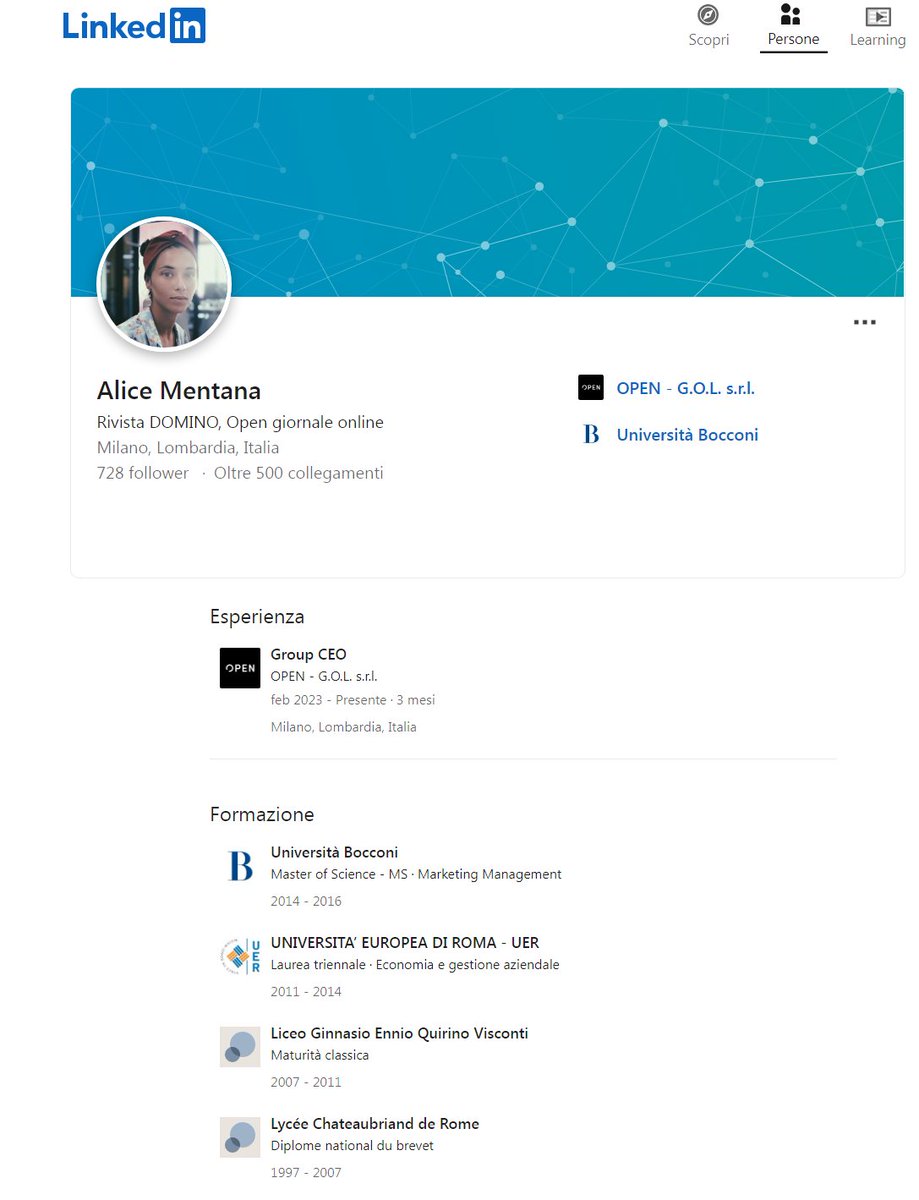Click the OPEN company logo under Esperienza
Image resolution: width=919 pixels, height=1200 pixels.
point(240,668)
